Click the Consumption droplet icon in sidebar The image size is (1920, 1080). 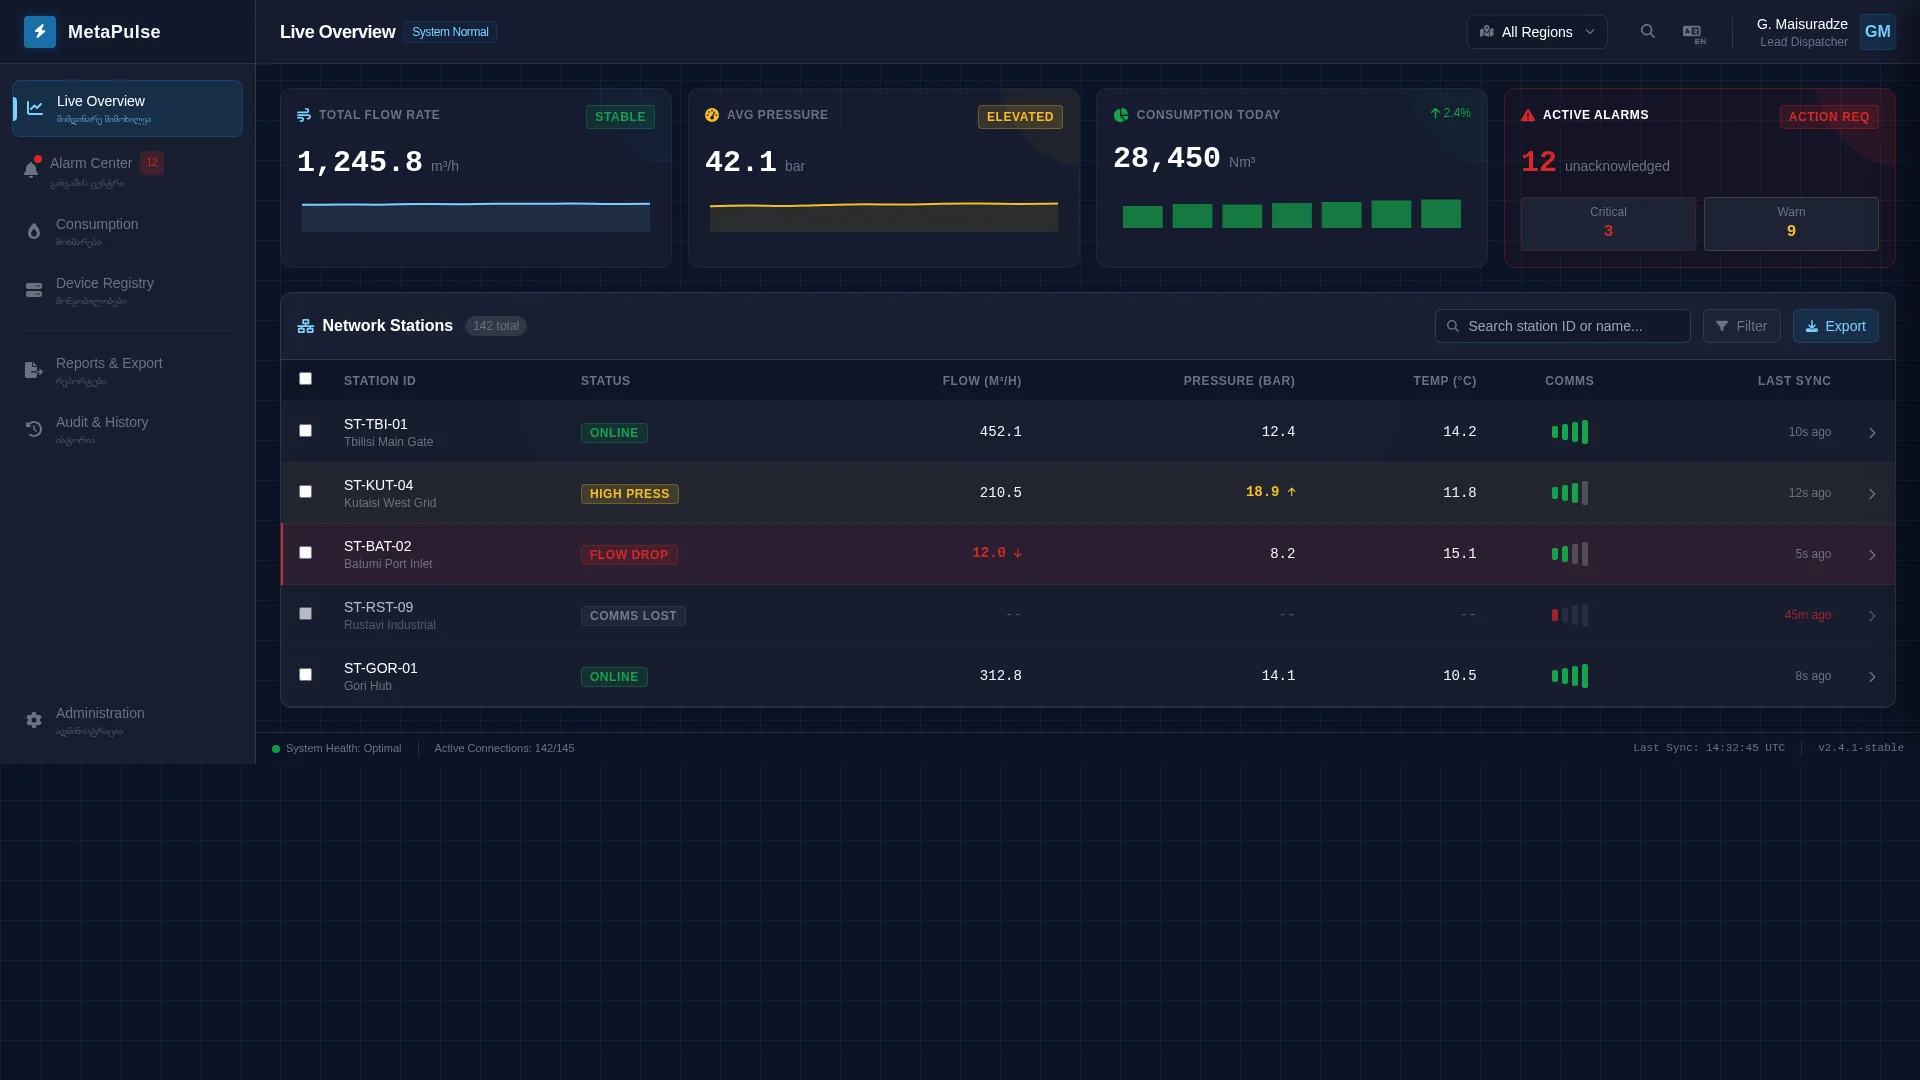click(34, 231)
